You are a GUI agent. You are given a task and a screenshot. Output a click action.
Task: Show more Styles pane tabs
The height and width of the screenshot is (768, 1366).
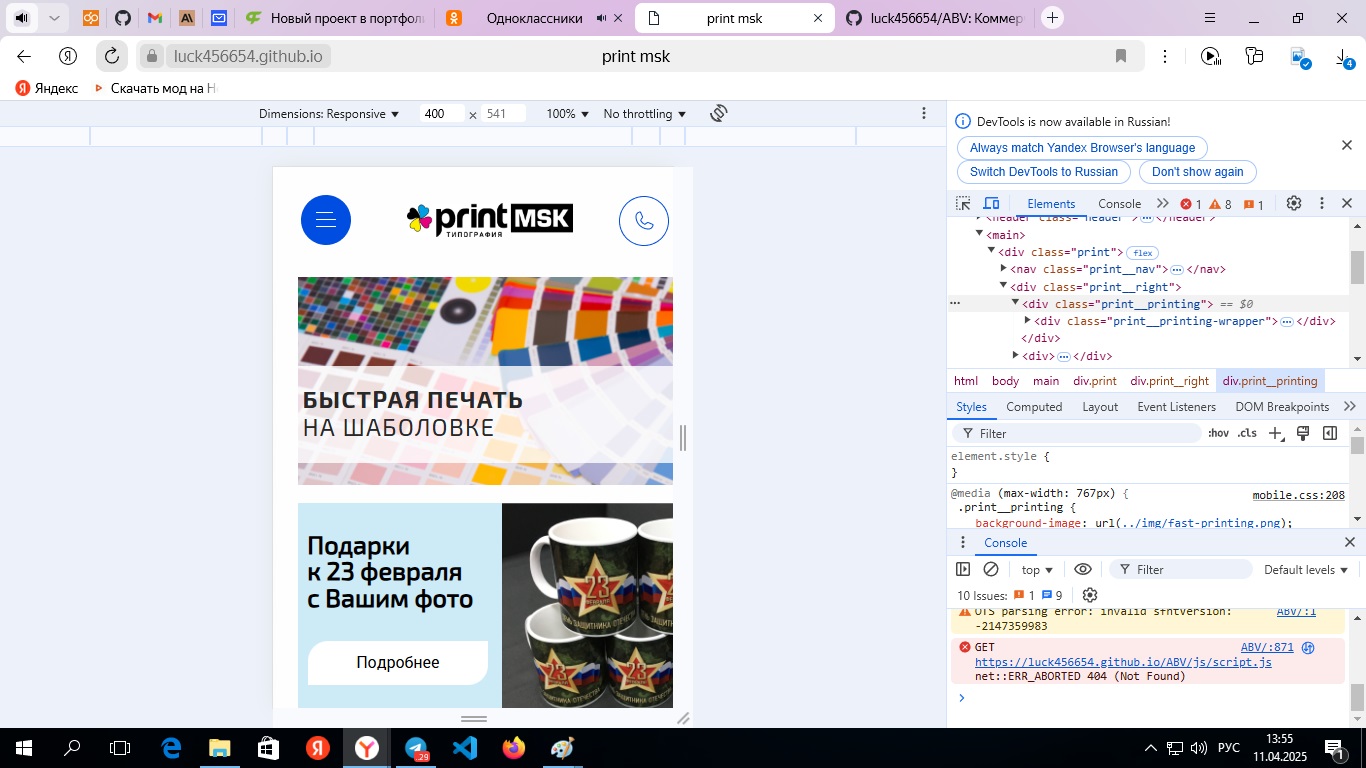1350,406
